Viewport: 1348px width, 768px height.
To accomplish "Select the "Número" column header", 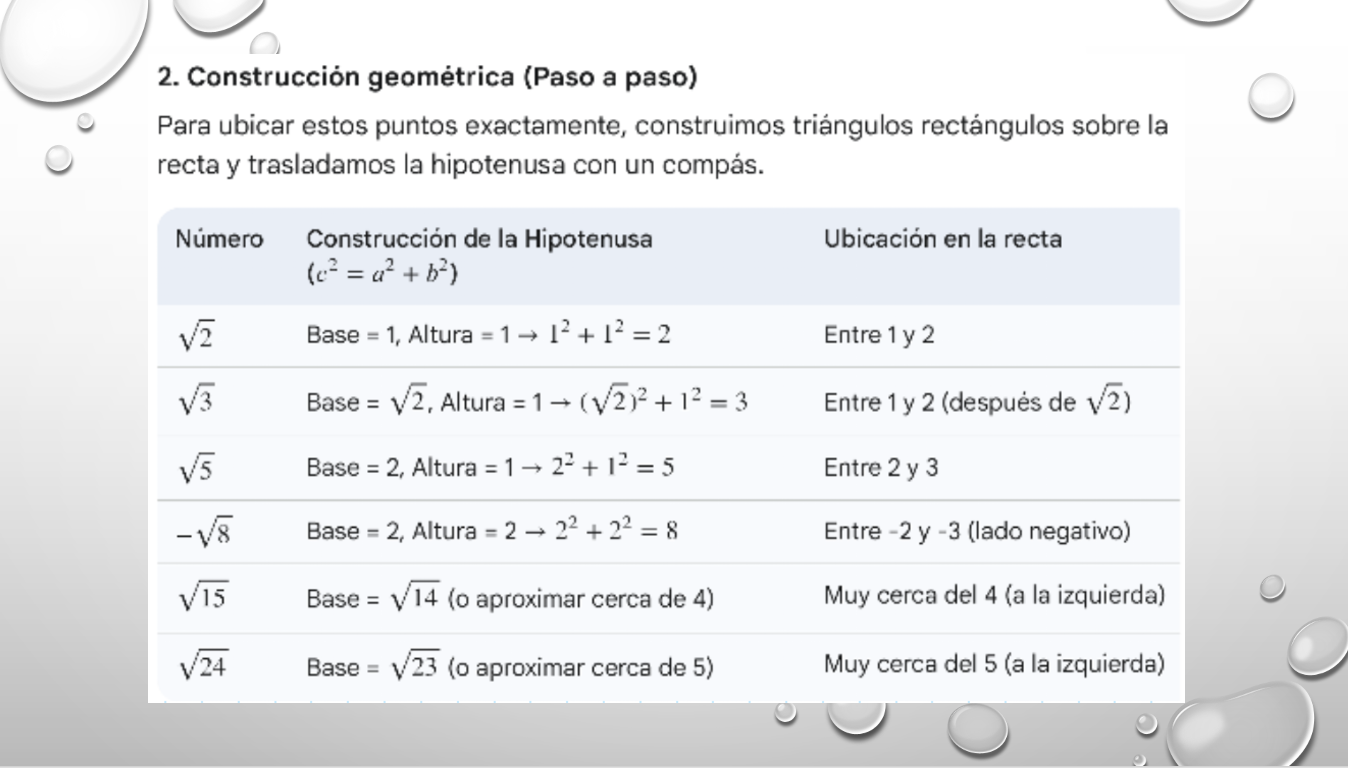I will [x=220, y=239].
